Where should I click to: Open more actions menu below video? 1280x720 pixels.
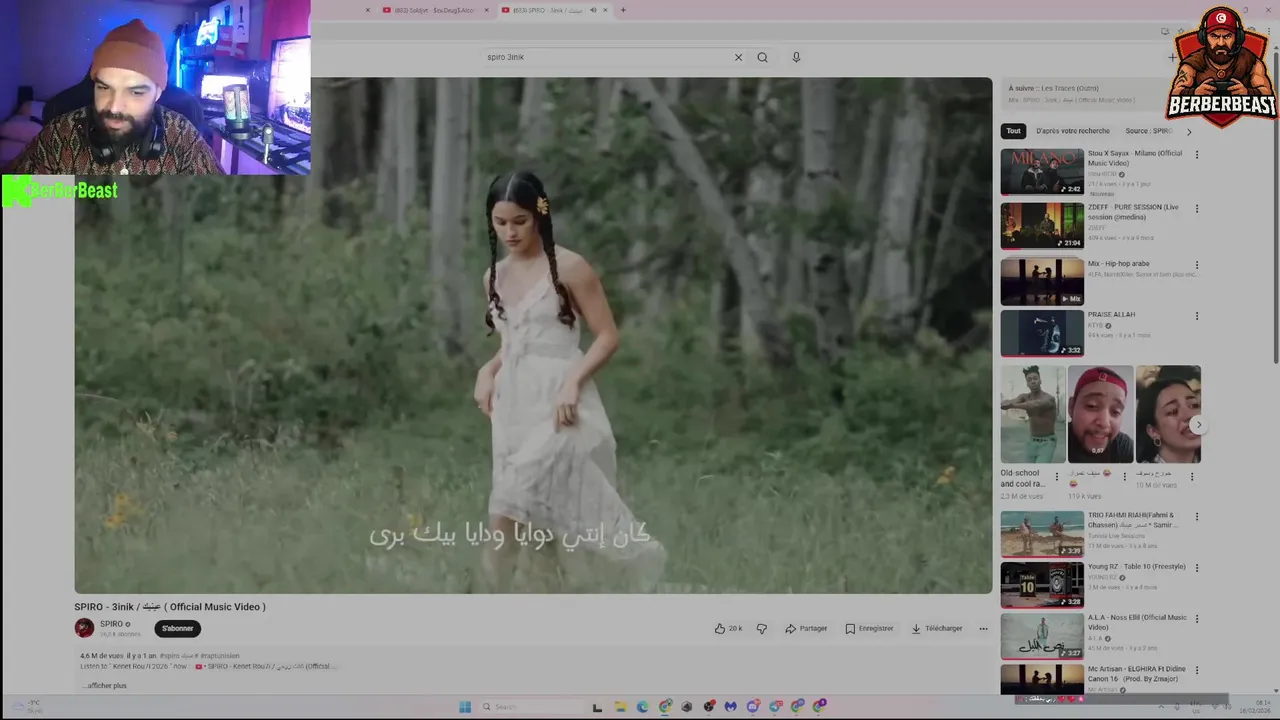click(983, 628)
